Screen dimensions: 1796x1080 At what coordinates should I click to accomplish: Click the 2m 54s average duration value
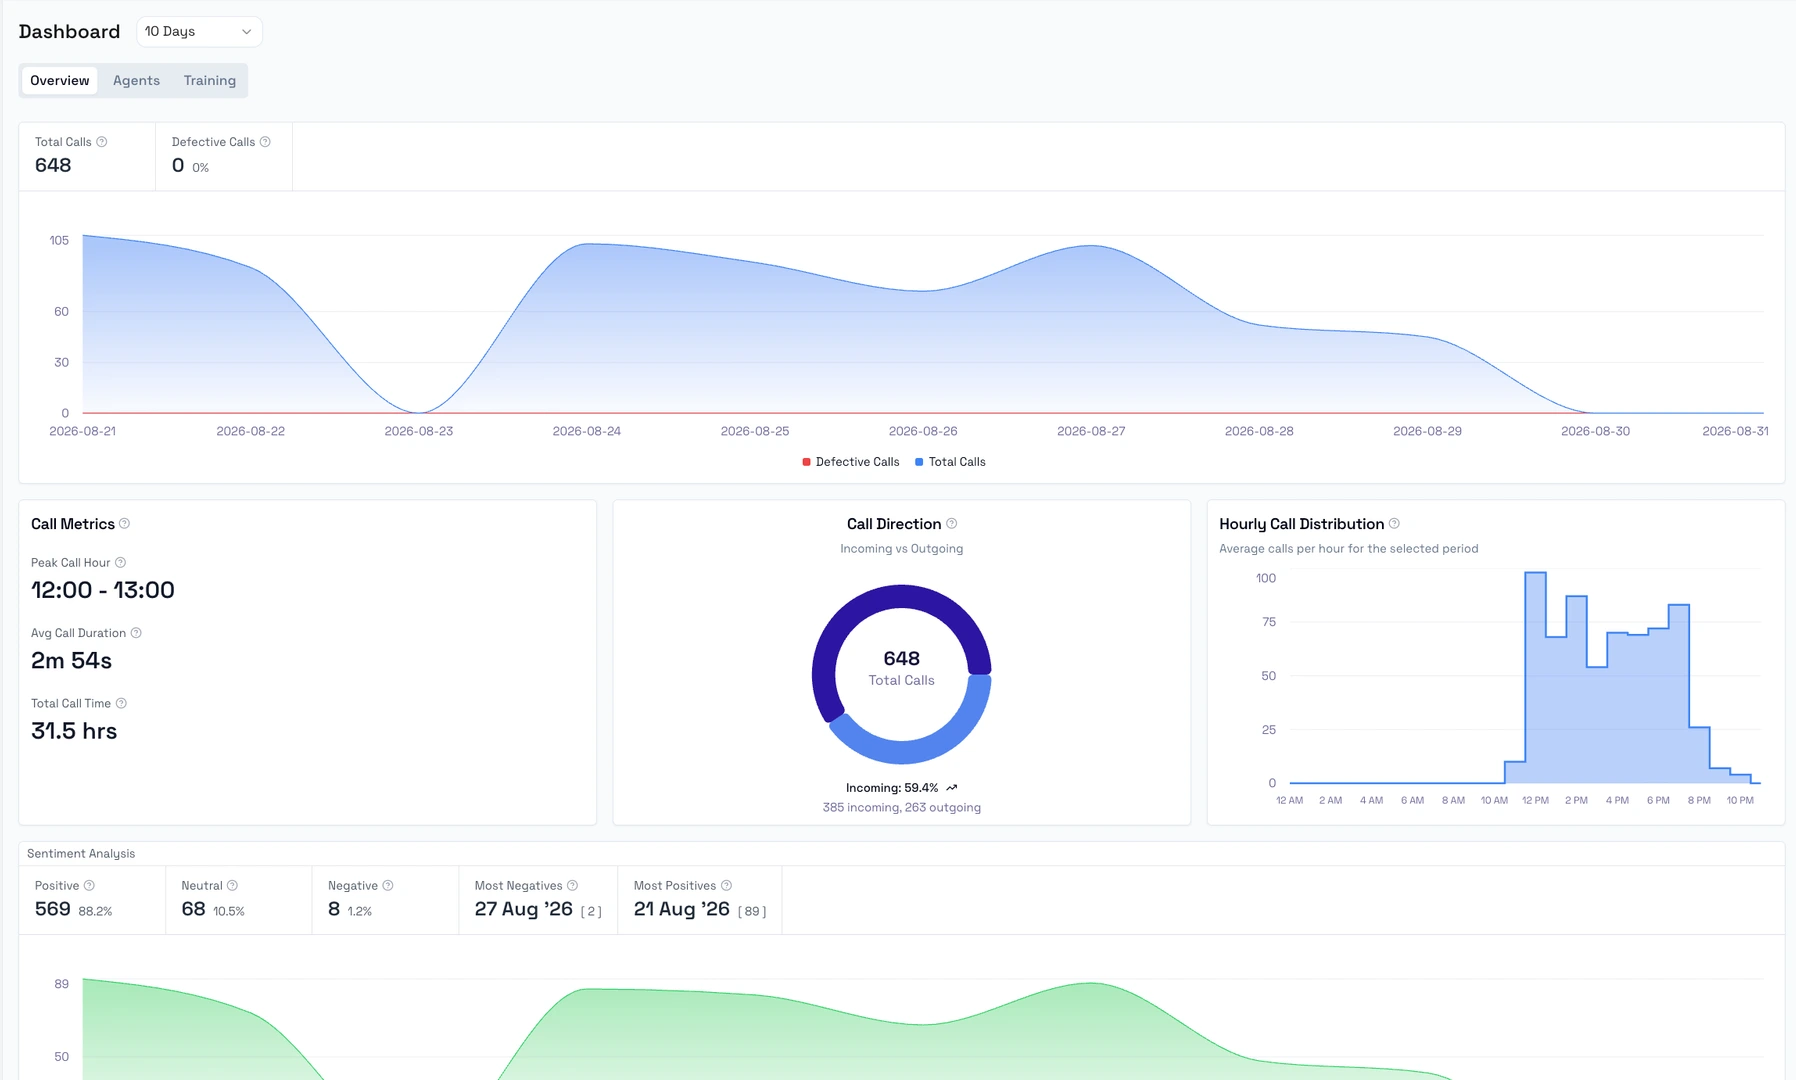(x=71, y=661)
